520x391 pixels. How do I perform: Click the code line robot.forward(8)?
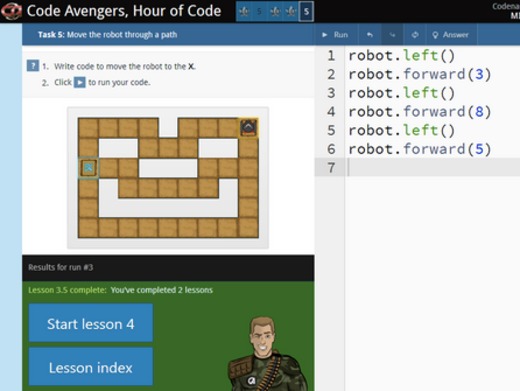coord(419,112)
